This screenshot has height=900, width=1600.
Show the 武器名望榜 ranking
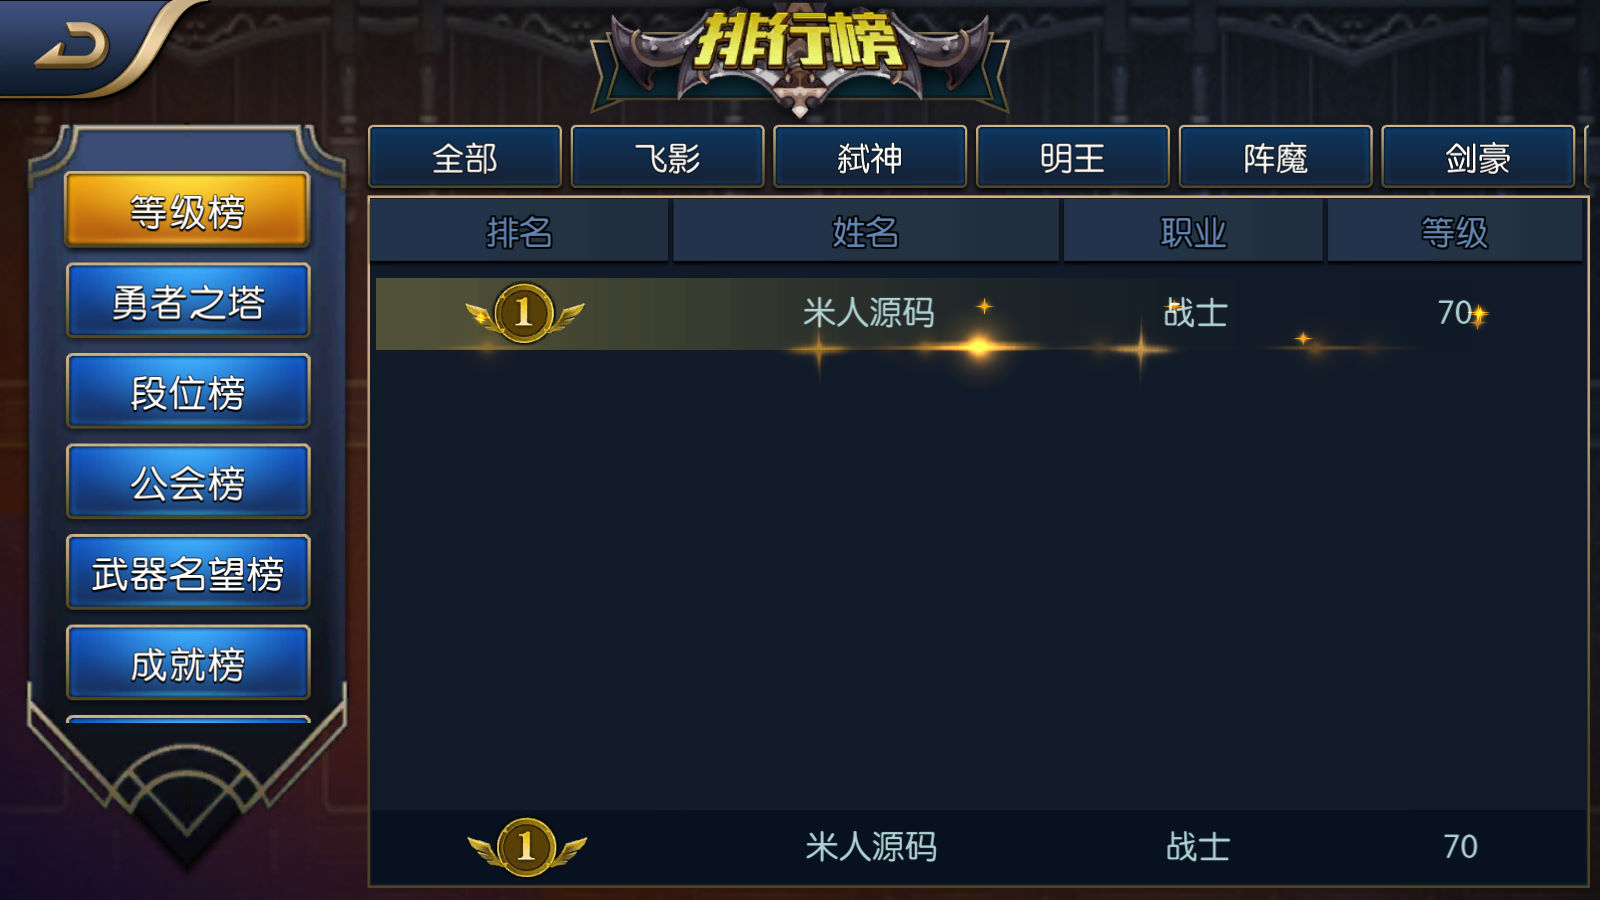tap(188, 572)
